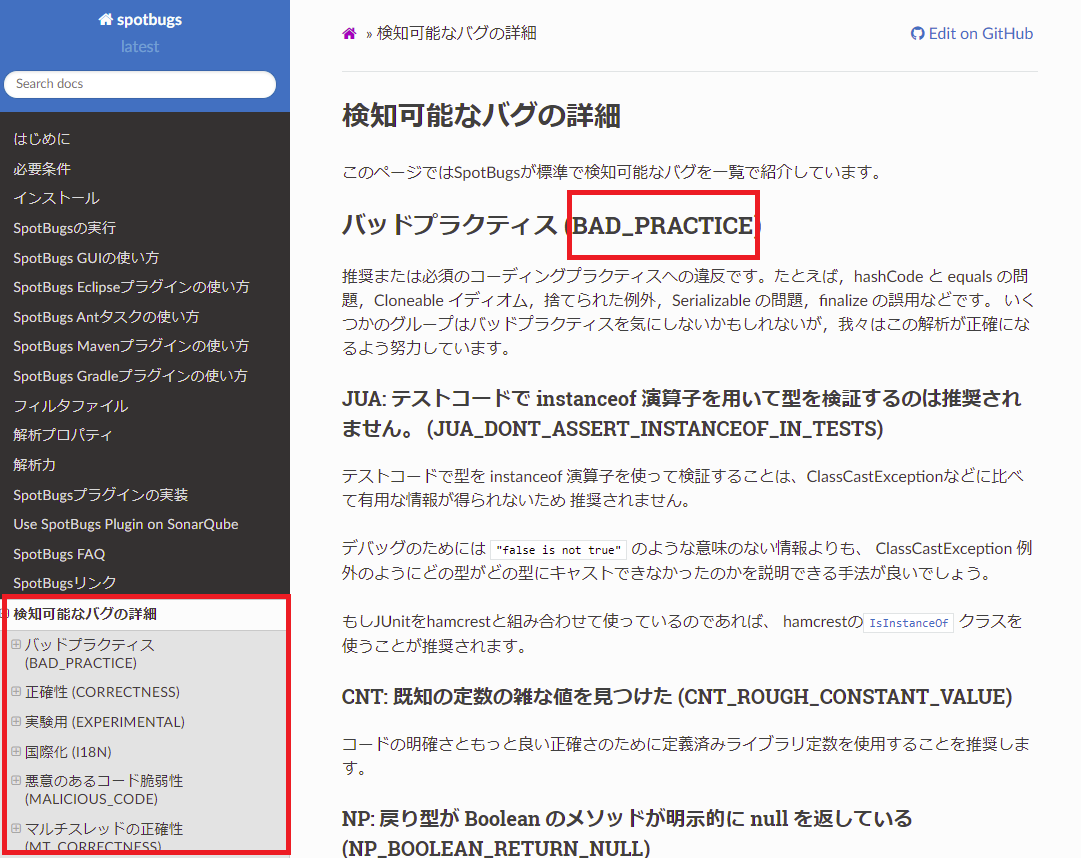
Task: Open the 解析力 sidebar page
Action: 34,465
